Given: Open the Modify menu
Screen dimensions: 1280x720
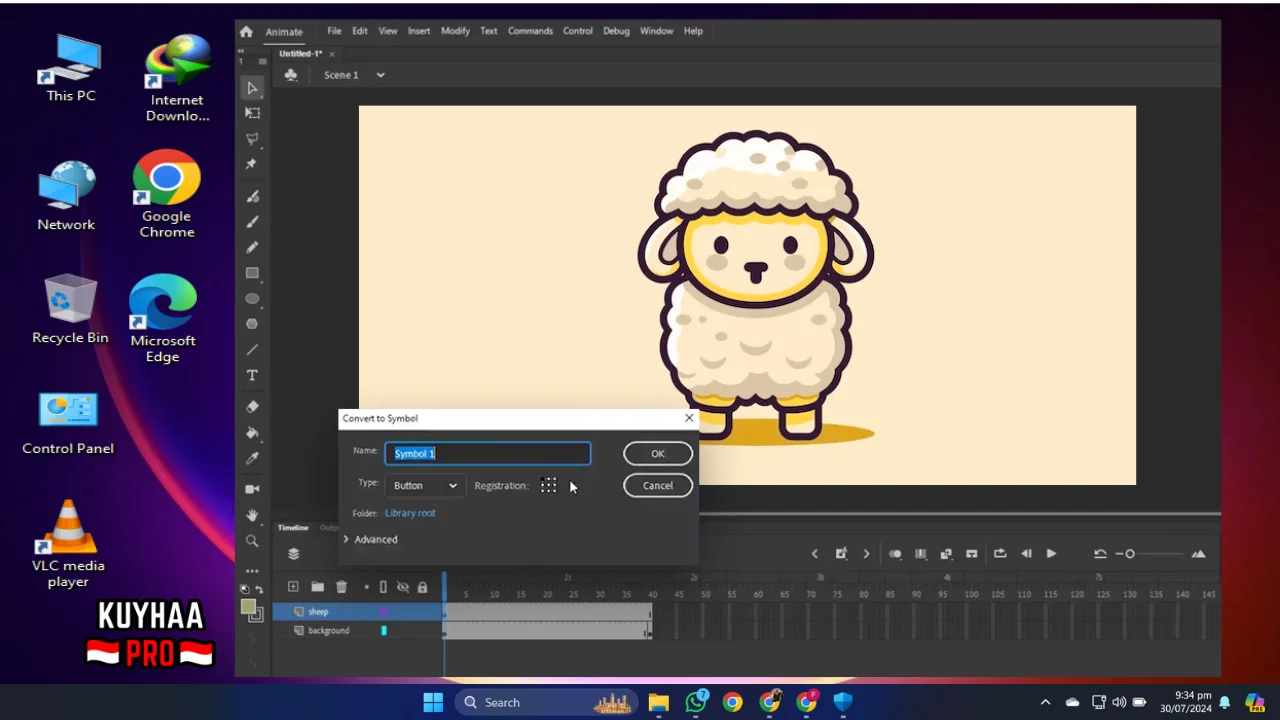Looking at the screenshot, I should (x=455, y=31).
